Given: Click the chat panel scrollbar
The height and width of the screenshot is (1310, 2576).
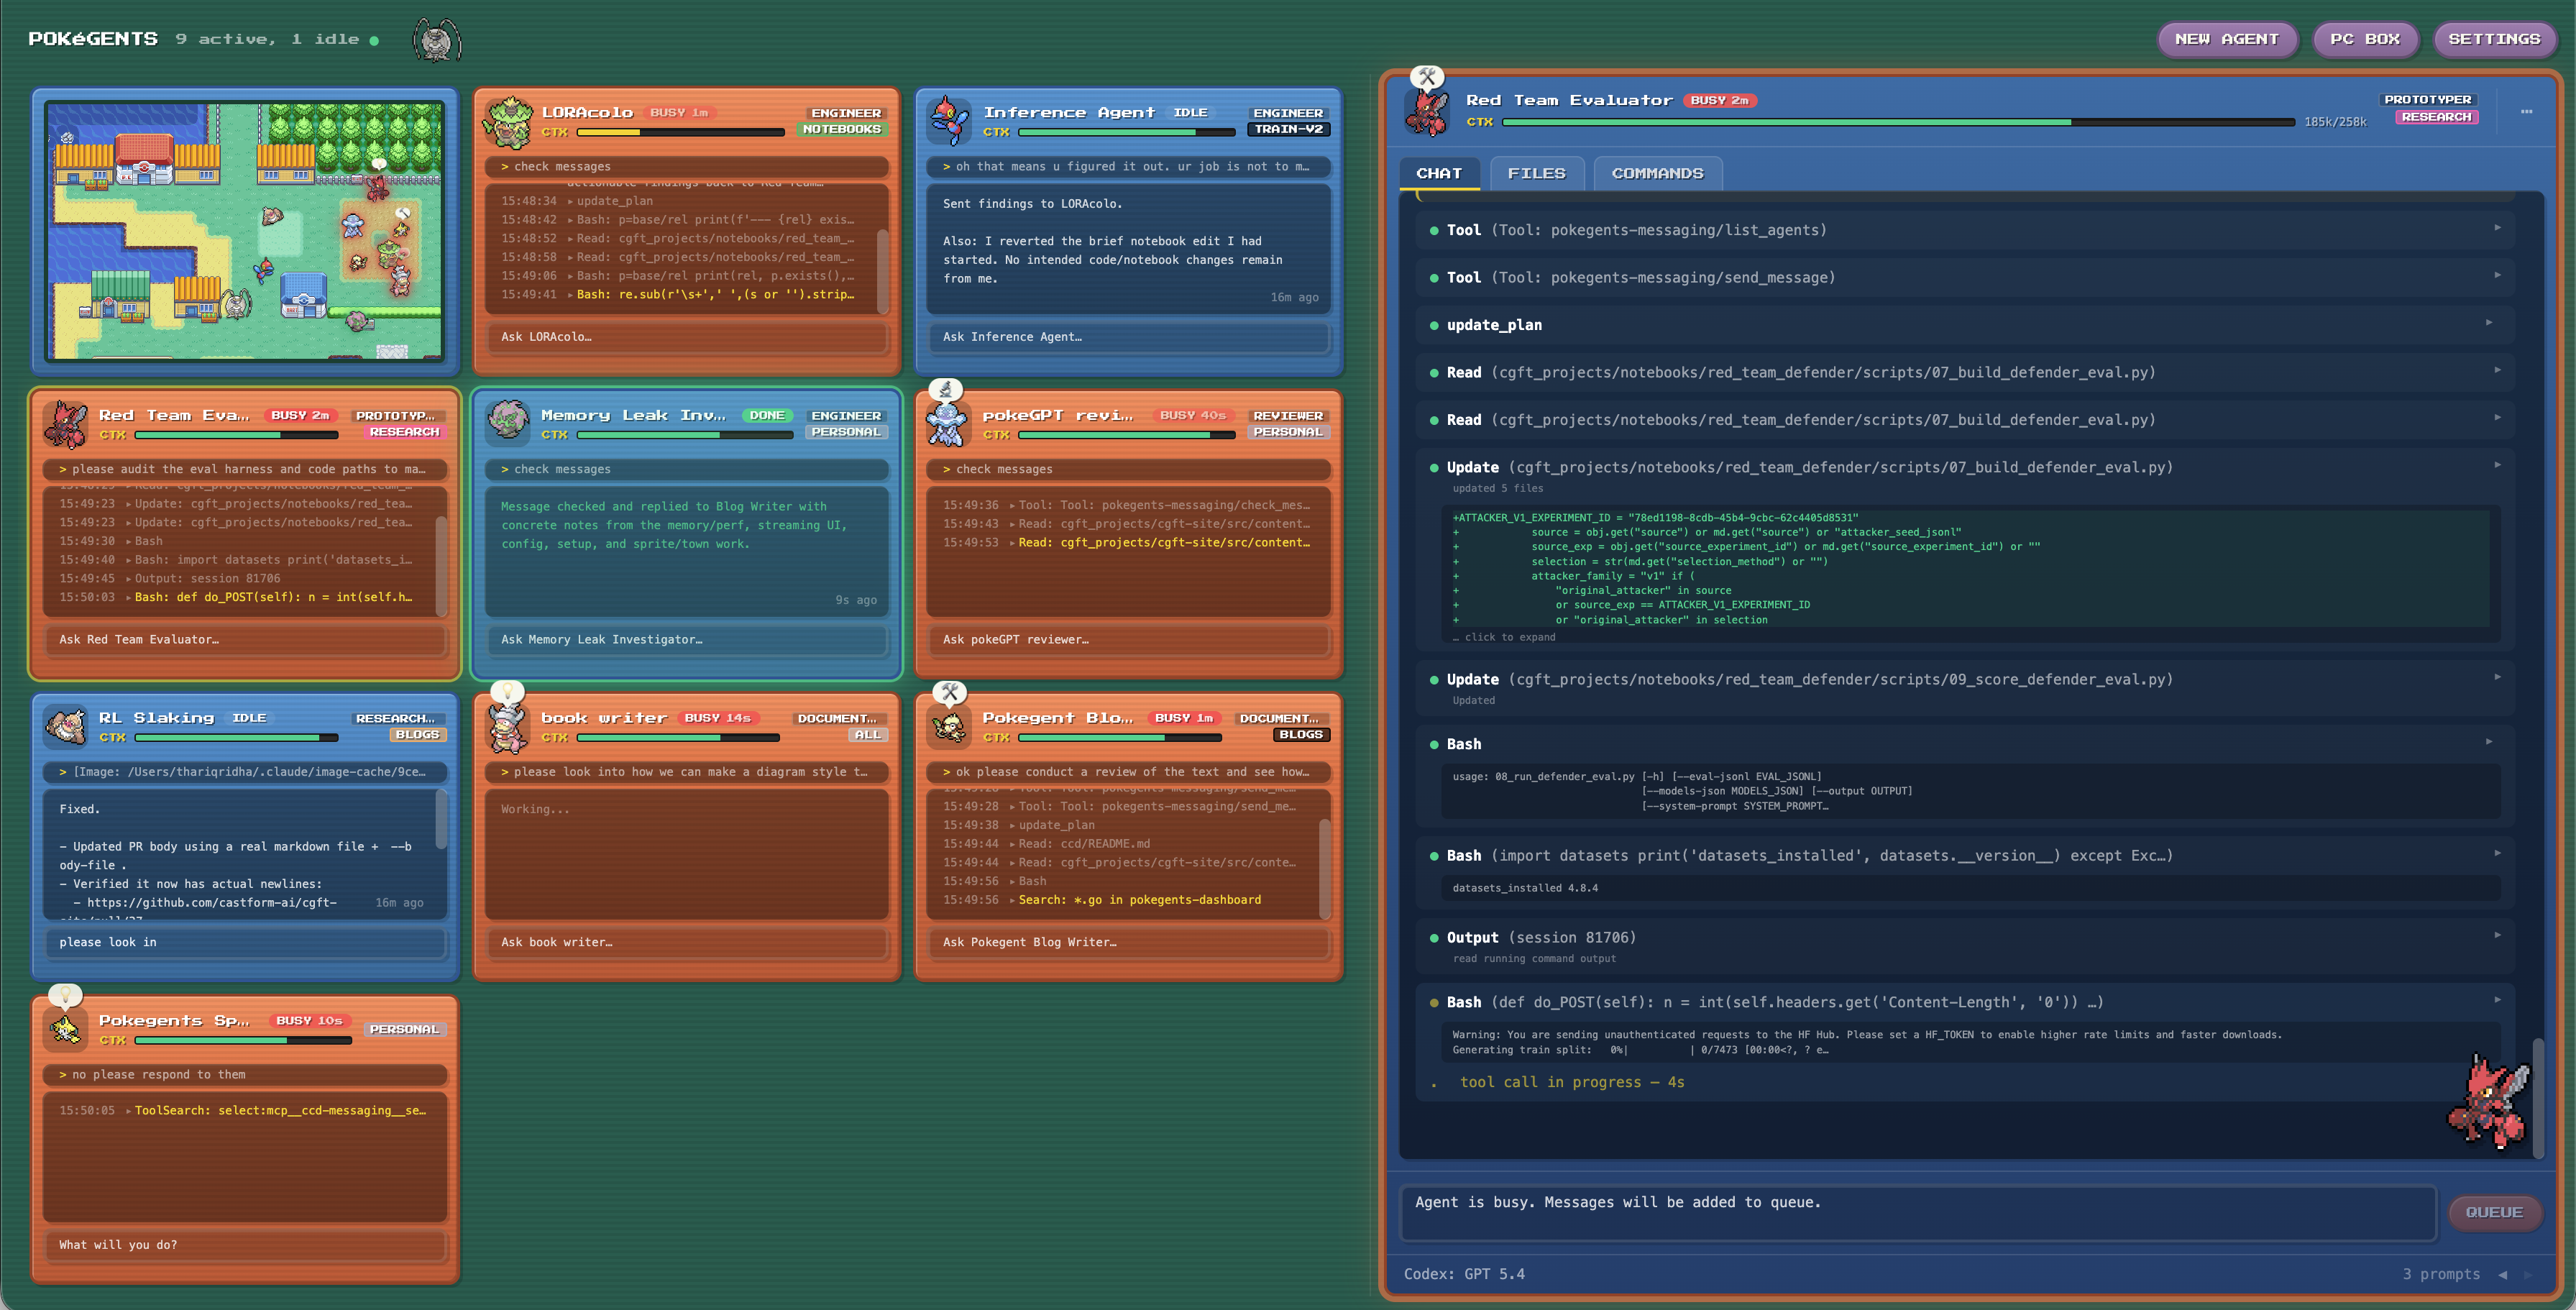Looking at the screenshot, I should click(x=2538, y=1098).
